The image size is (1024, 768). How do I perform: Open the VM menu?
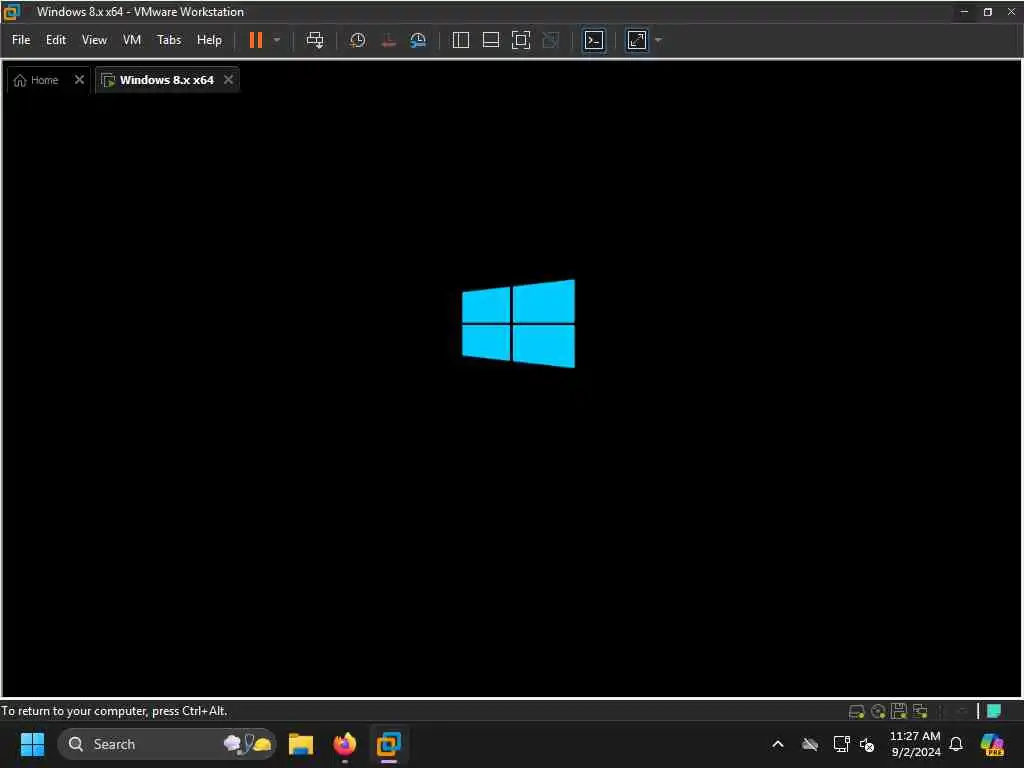pos(132,40)
